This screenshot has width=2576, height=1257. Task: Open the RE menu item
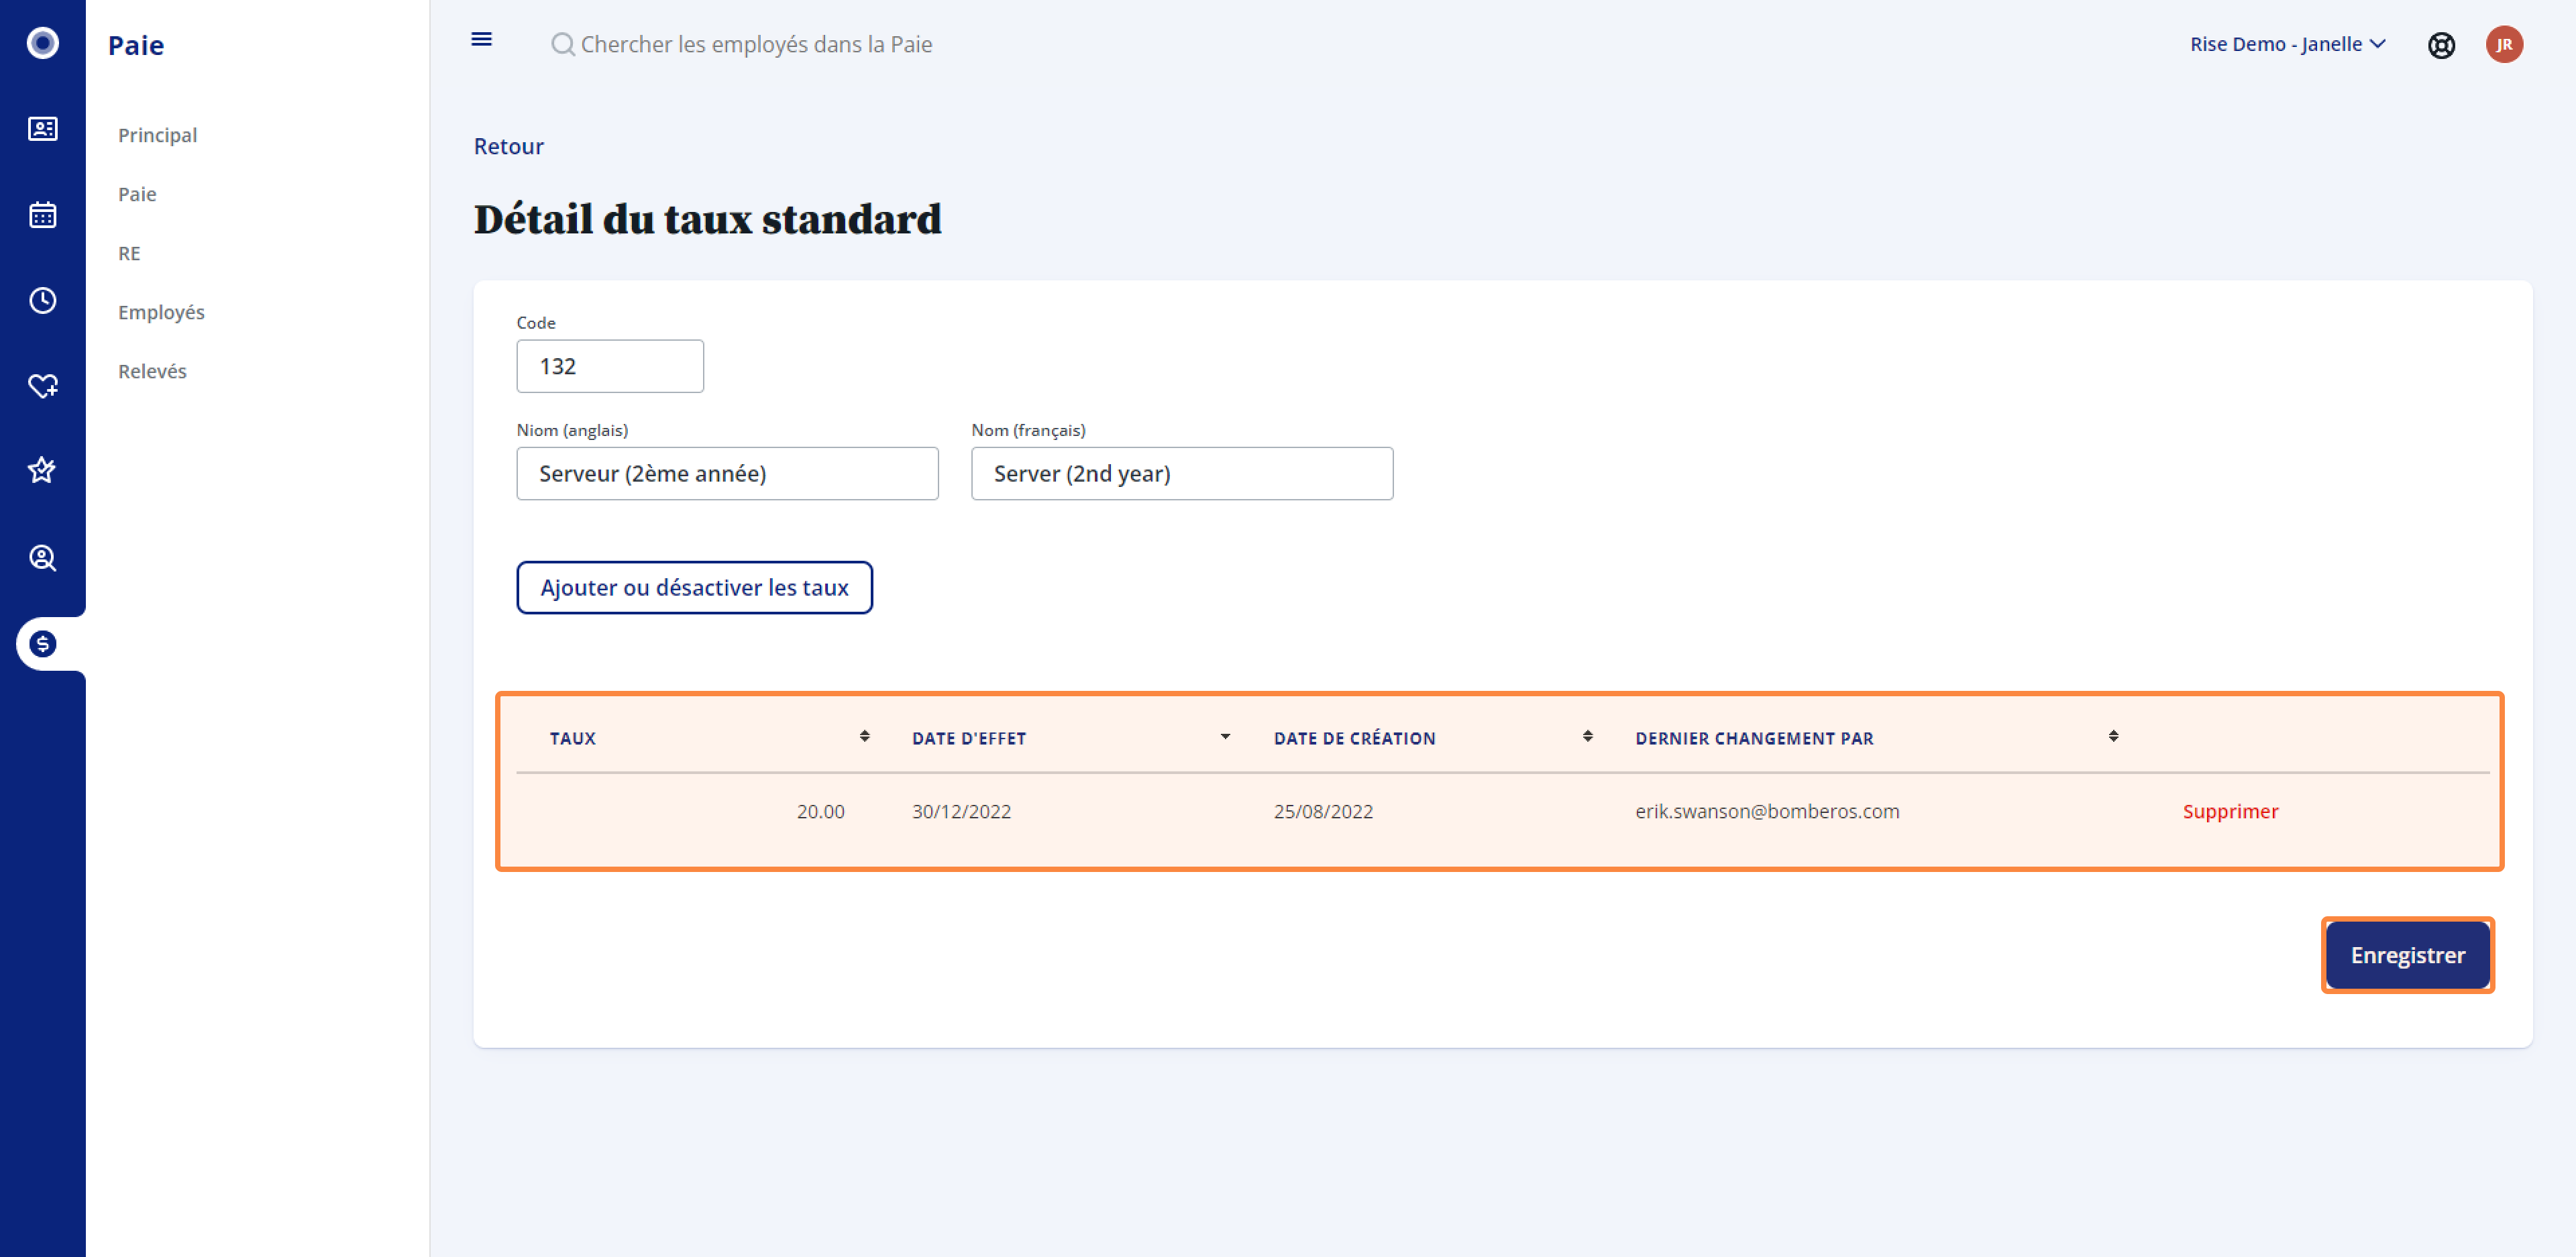click(x=129, y=253)
